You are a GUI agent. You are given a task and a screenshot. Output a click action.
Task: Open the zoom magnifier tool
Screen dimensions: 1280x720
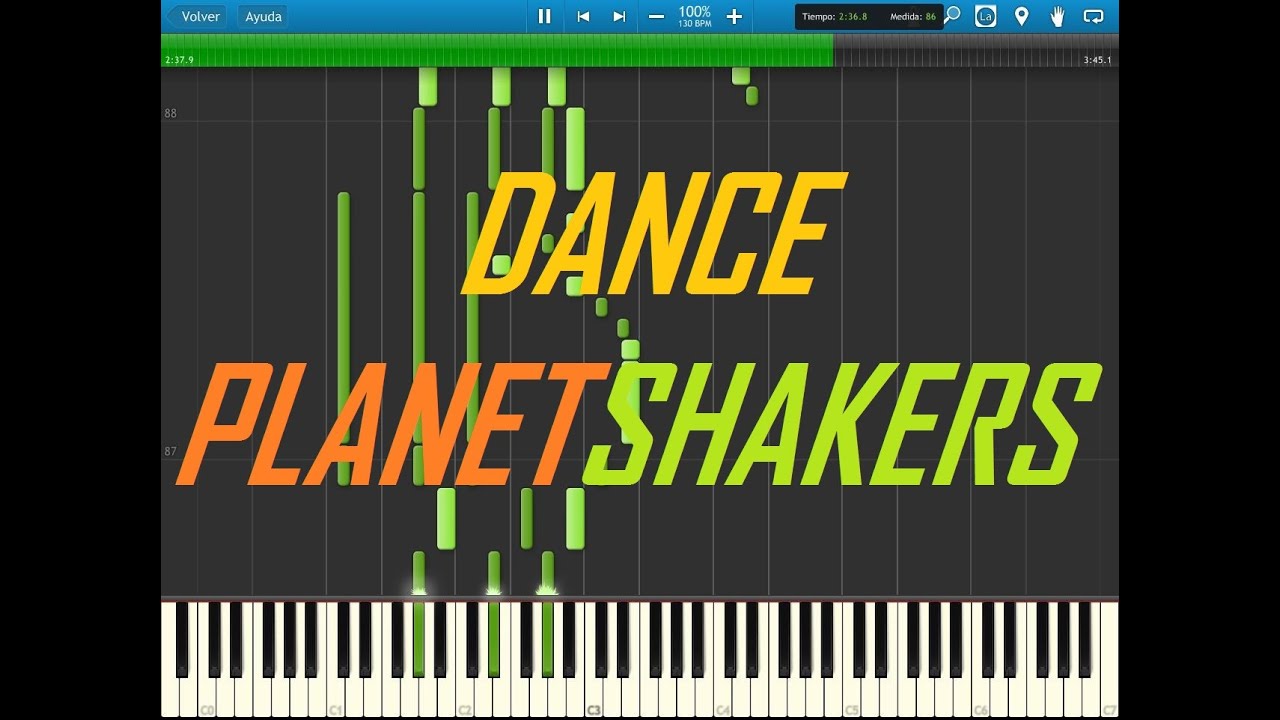[953, 15]
